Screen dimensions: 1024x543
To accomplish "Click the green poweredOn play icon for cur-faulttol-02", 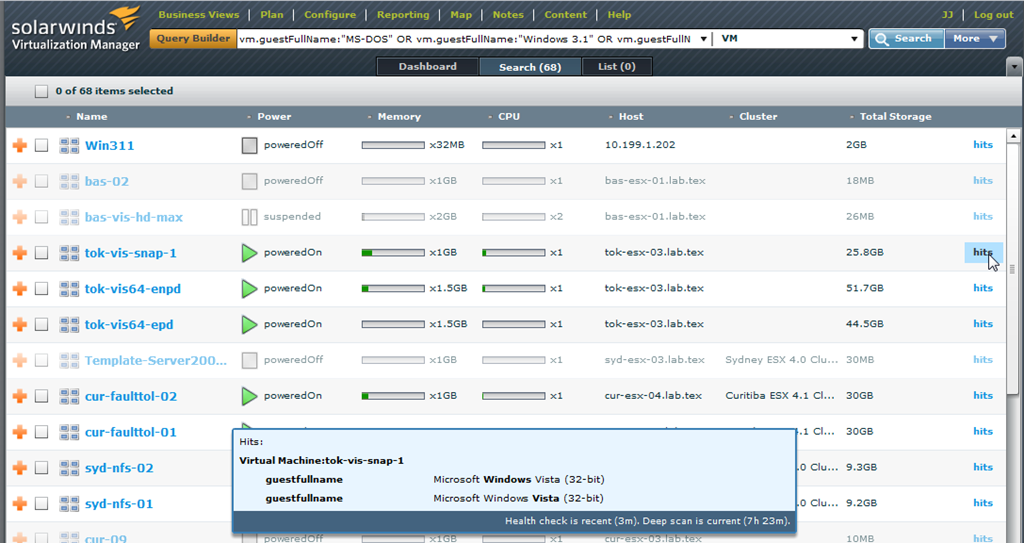I will (249, 396).
